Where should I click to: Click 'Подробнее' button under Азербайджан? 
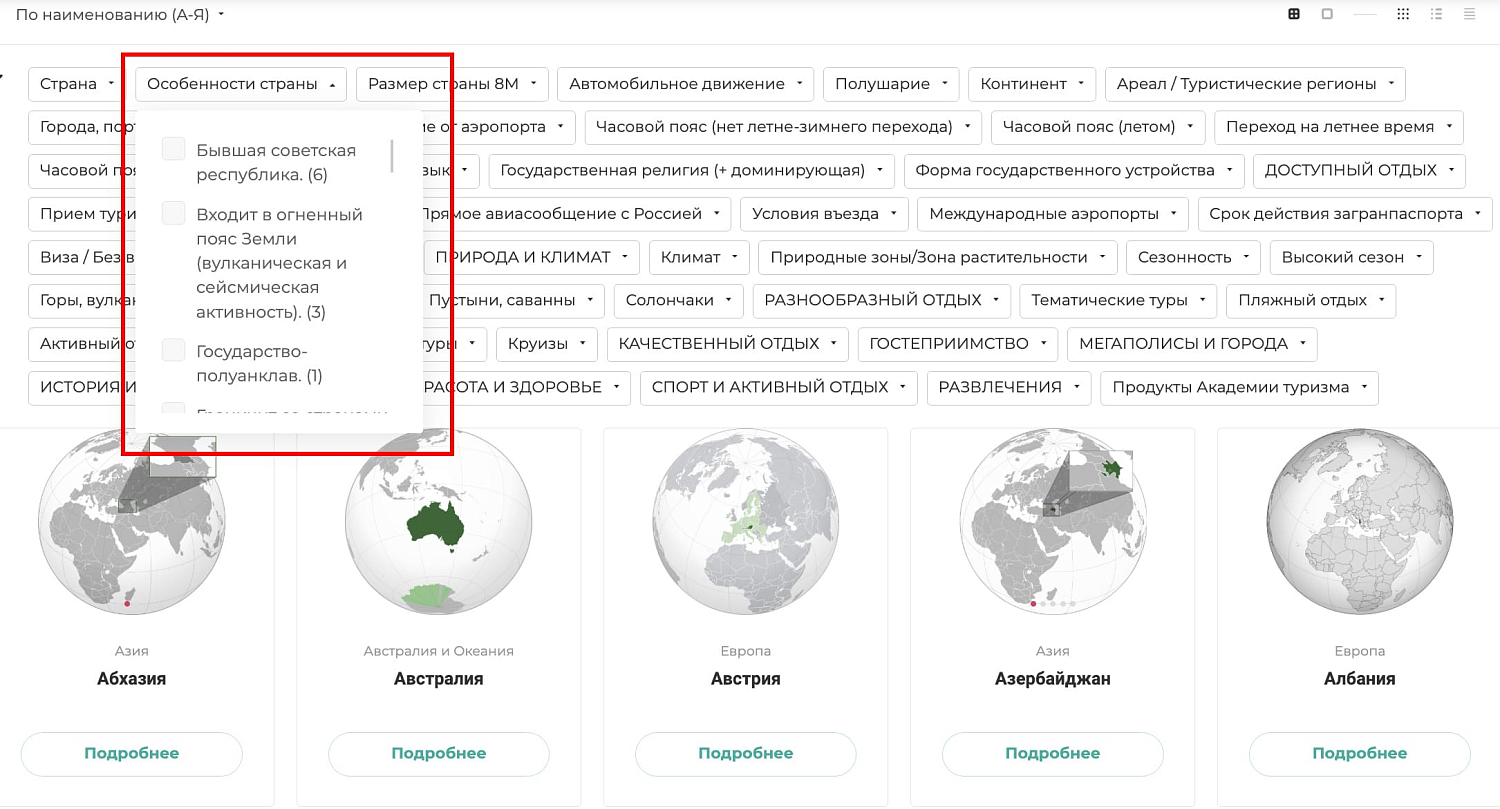tap(1052, 754)
